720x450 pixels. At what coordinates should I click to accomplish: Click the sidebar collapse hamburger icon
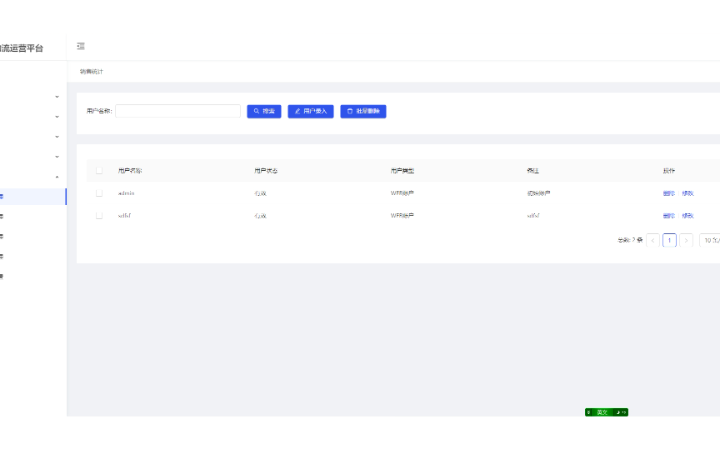click(x=81, y=46)
